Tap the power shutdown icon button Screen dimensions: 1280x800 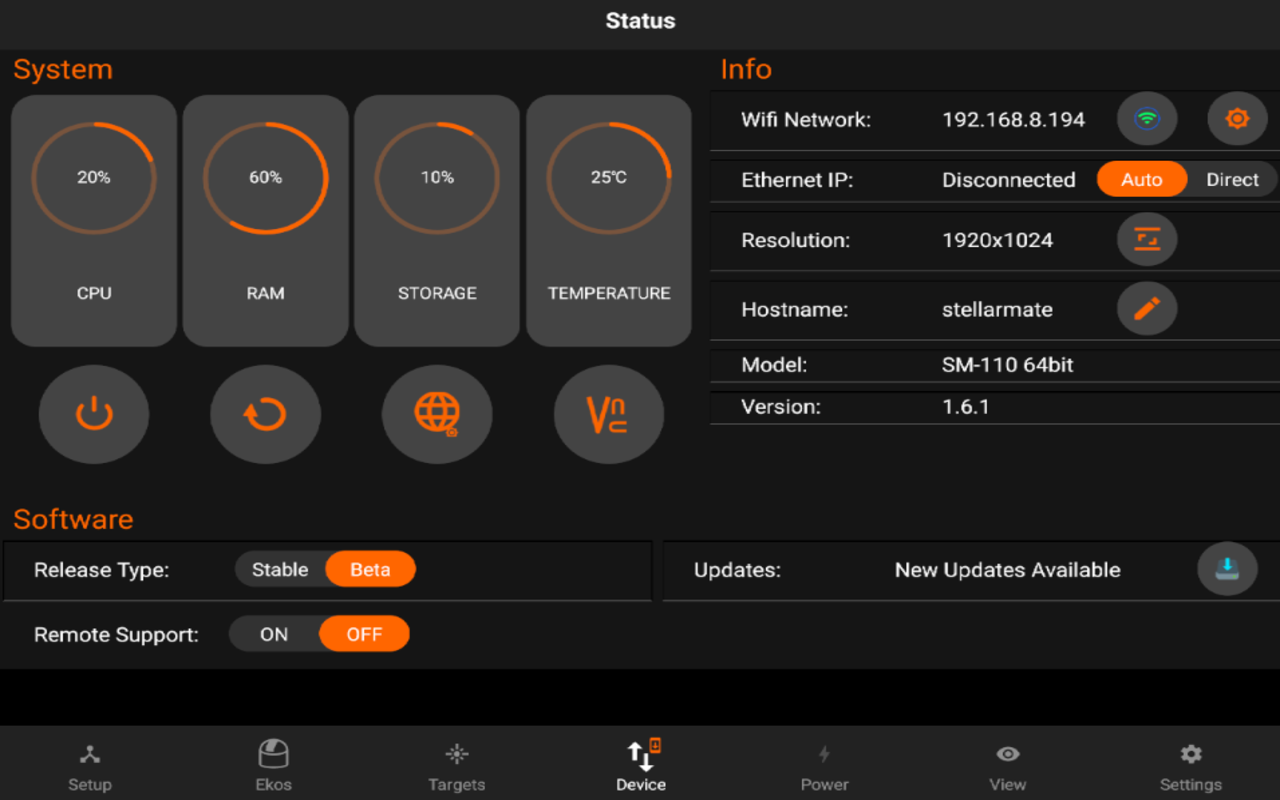[94, 414]
